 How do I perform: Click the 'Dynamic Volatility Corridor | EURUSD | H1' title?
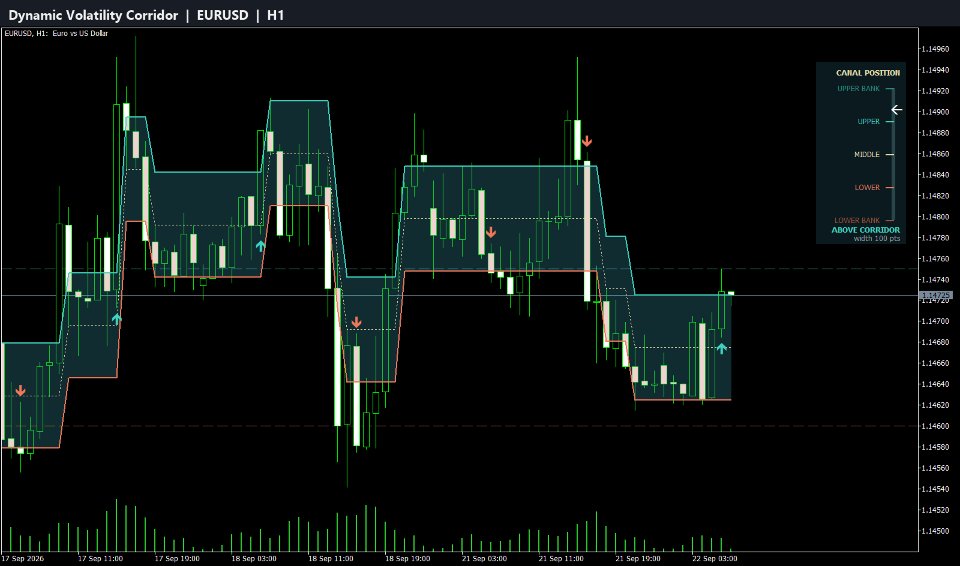pos(146,15)
